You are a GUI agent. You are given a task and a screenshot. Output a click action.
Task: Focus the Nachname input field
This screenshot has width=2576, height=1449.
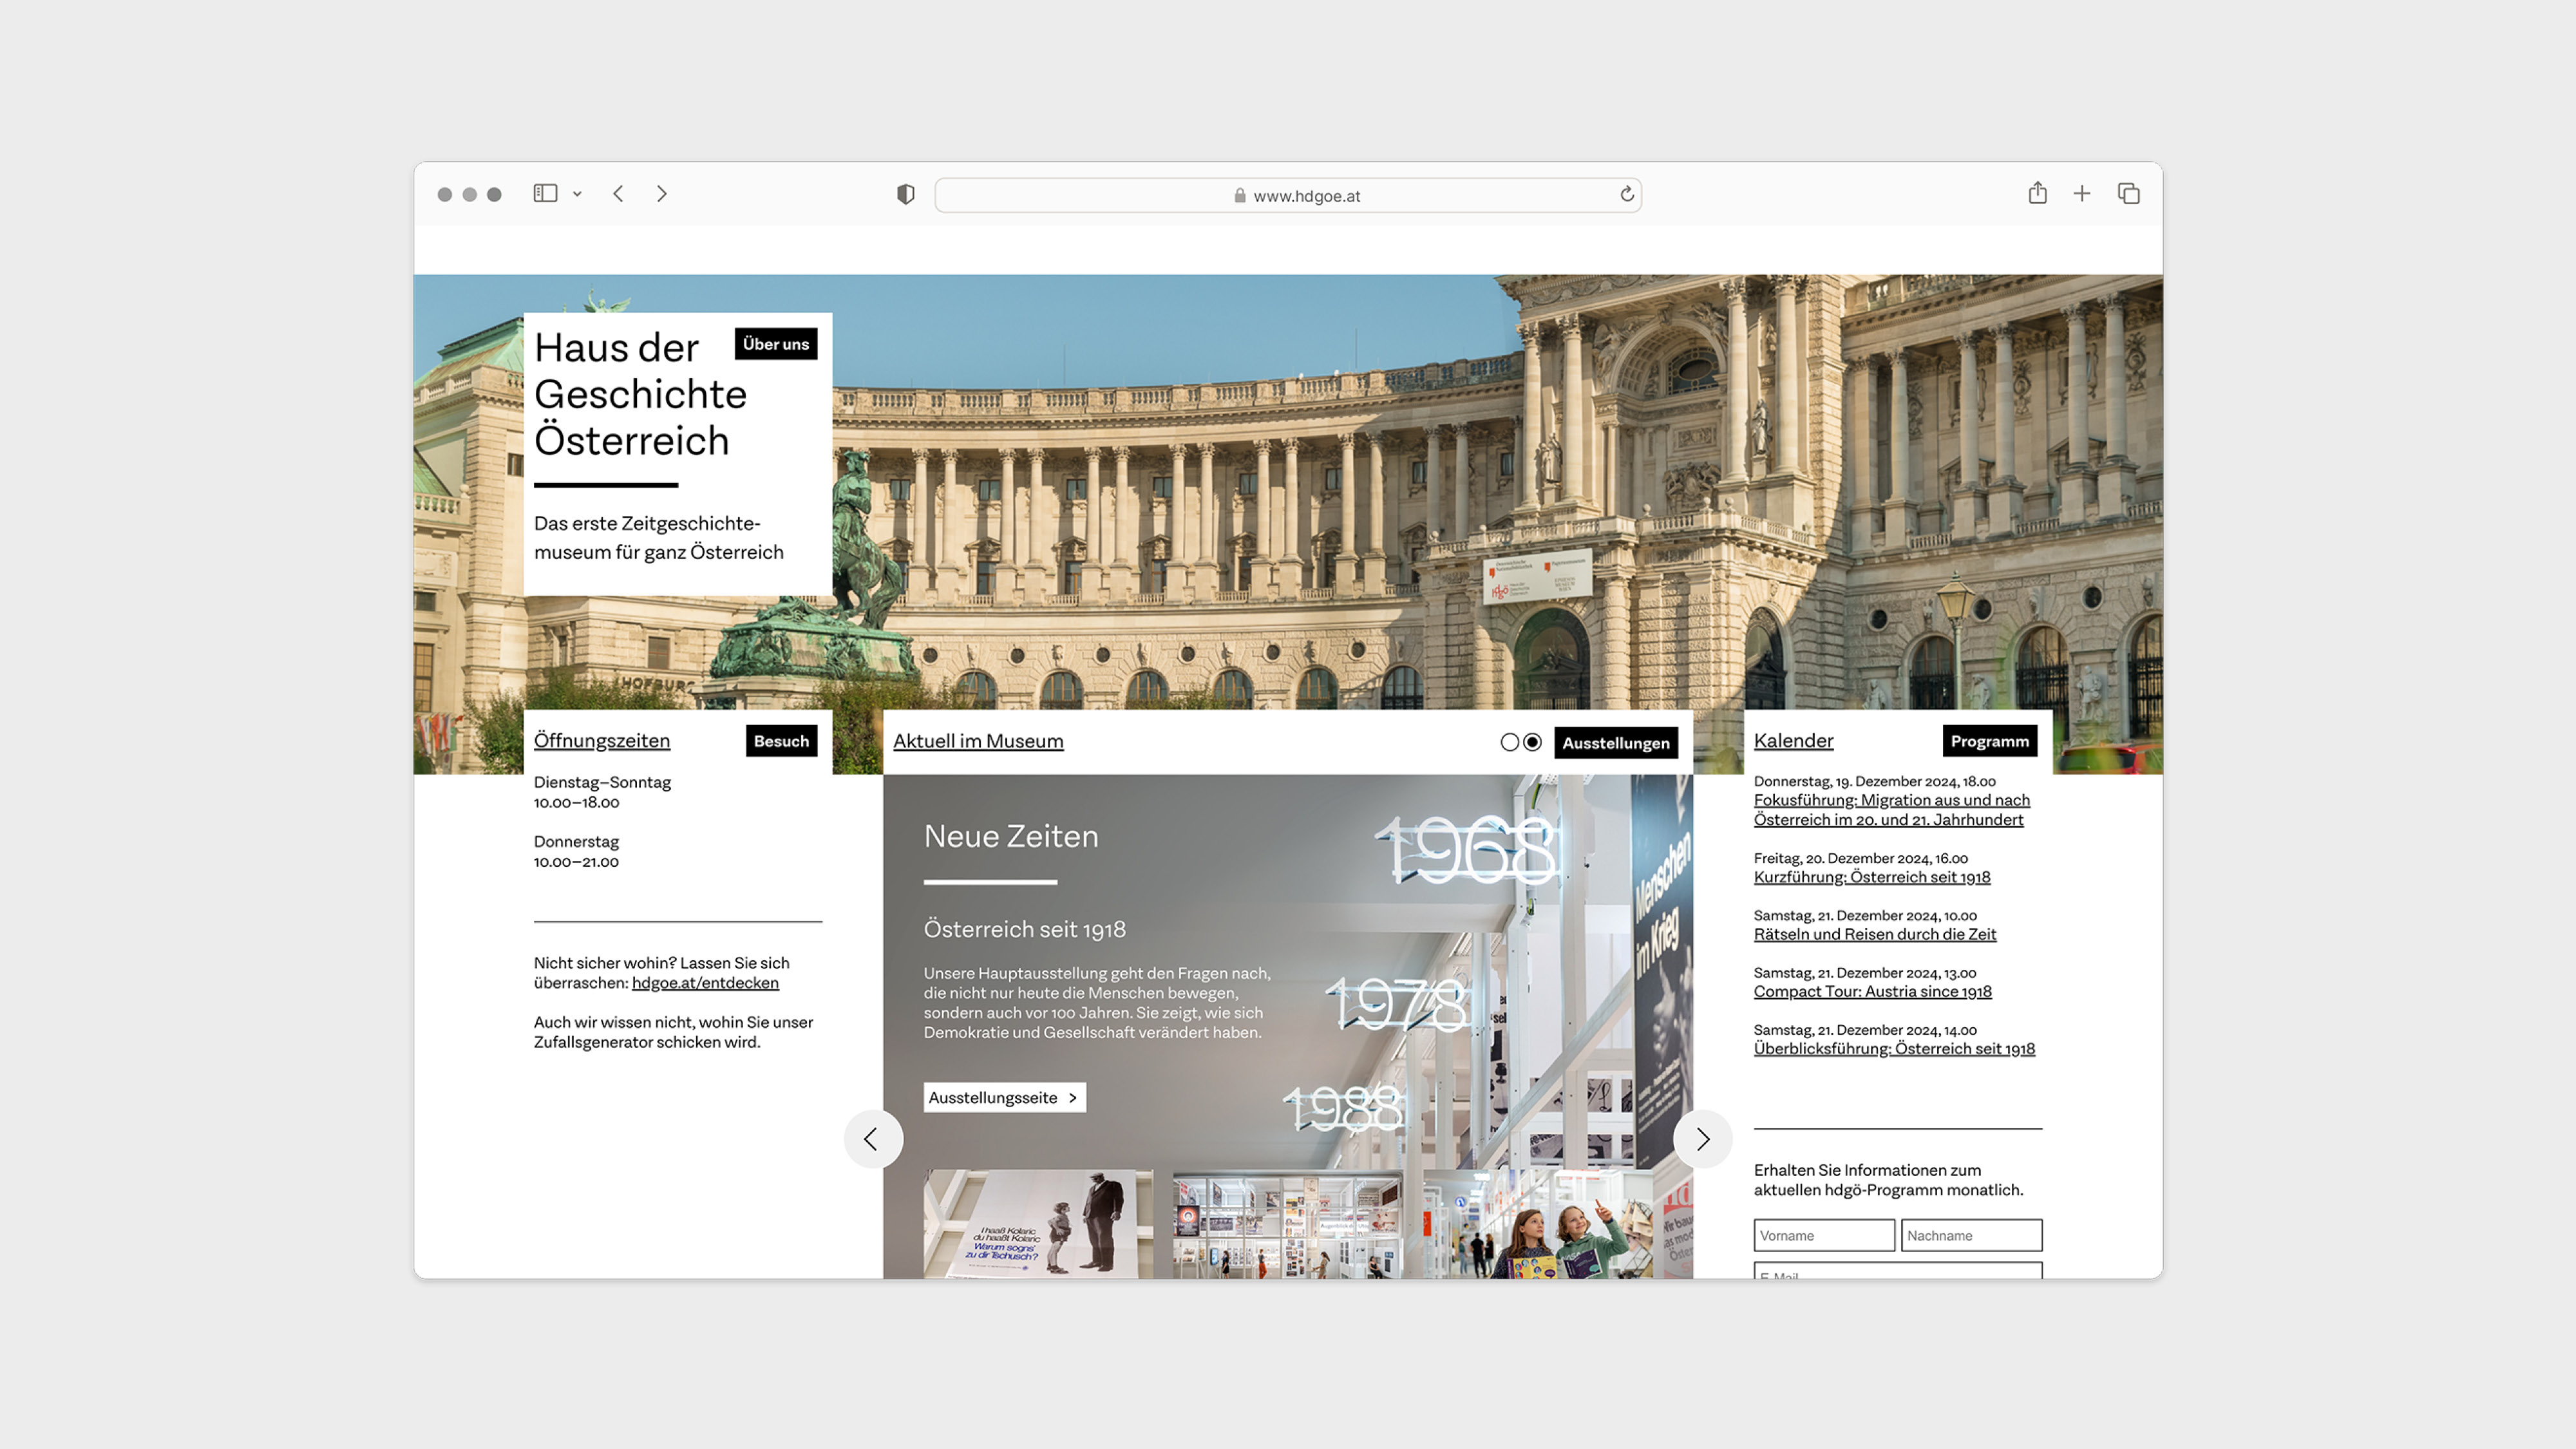pyautogui.click(x=1971, y=1235)
